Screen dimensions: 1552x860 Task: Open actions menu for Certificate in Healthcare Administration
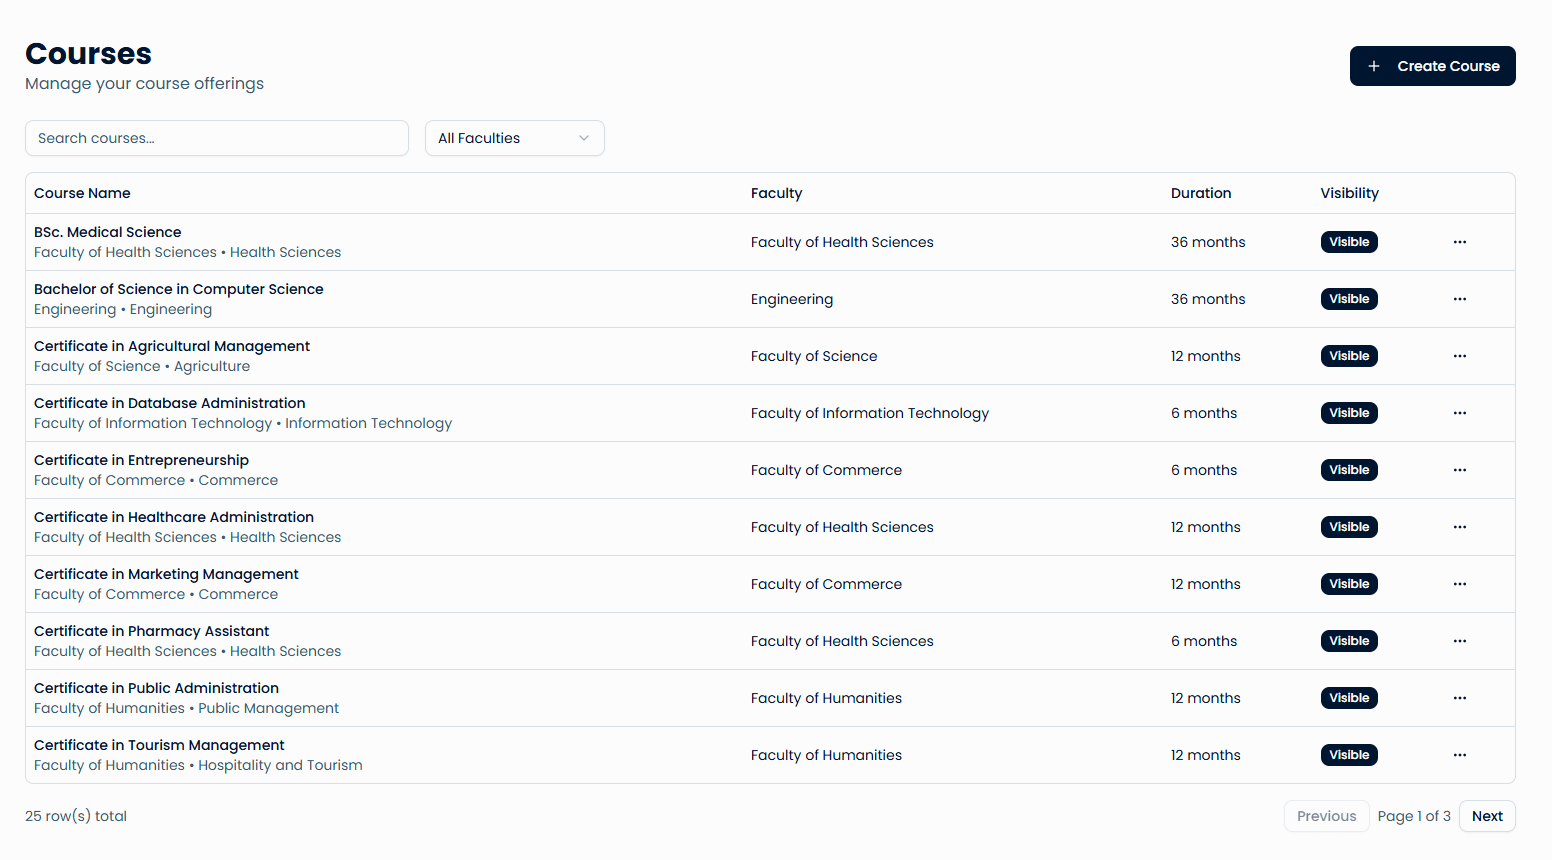[1459, 526]
